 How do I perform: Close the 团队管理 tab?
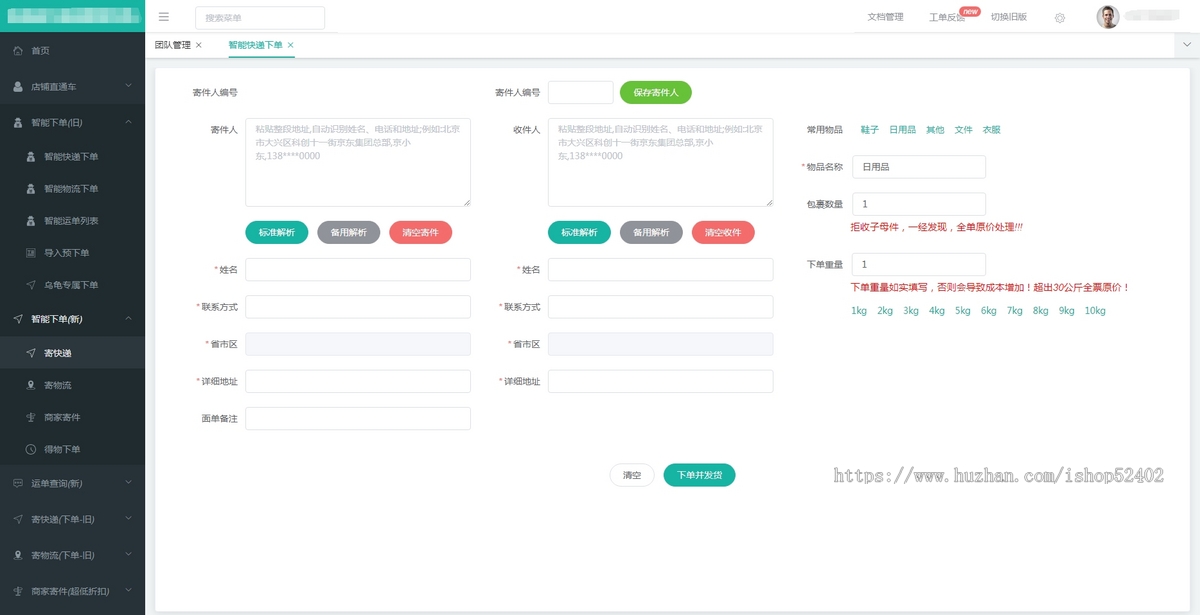pos(199,45)
